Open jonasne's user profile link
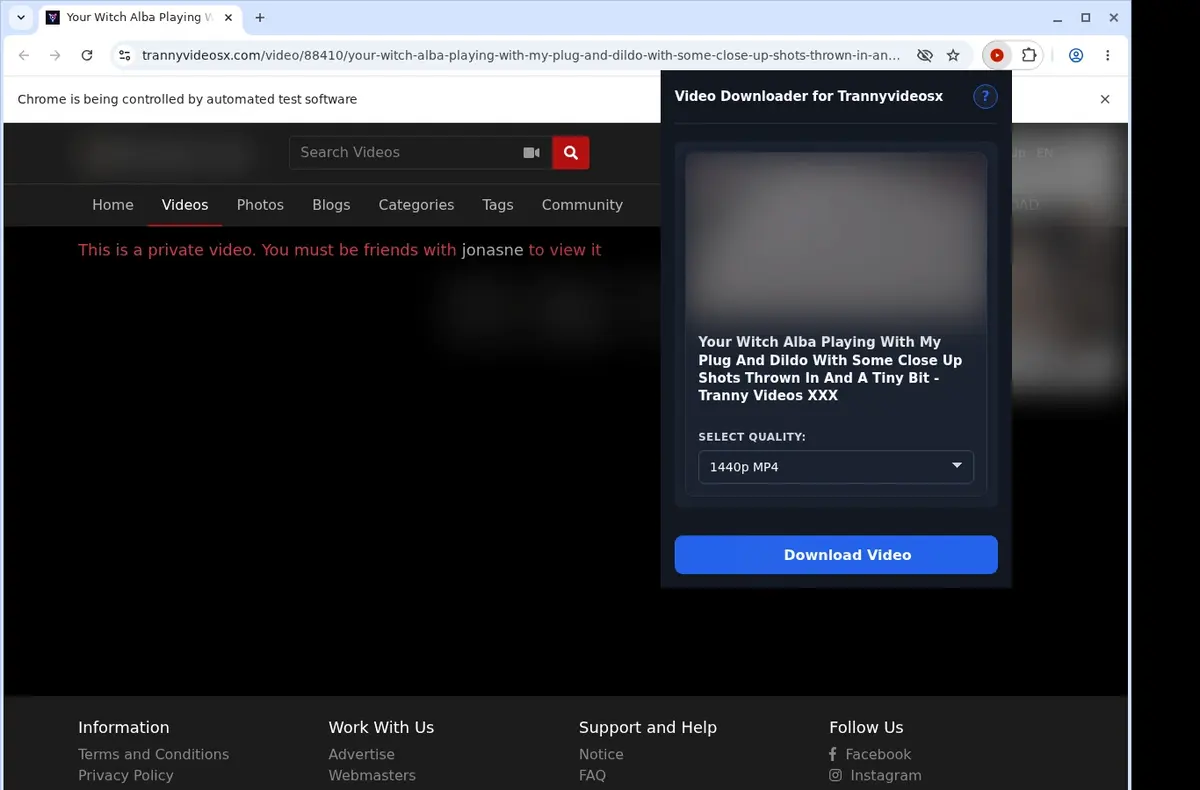This screenshot has height=790, width=1200. point(492,250)
